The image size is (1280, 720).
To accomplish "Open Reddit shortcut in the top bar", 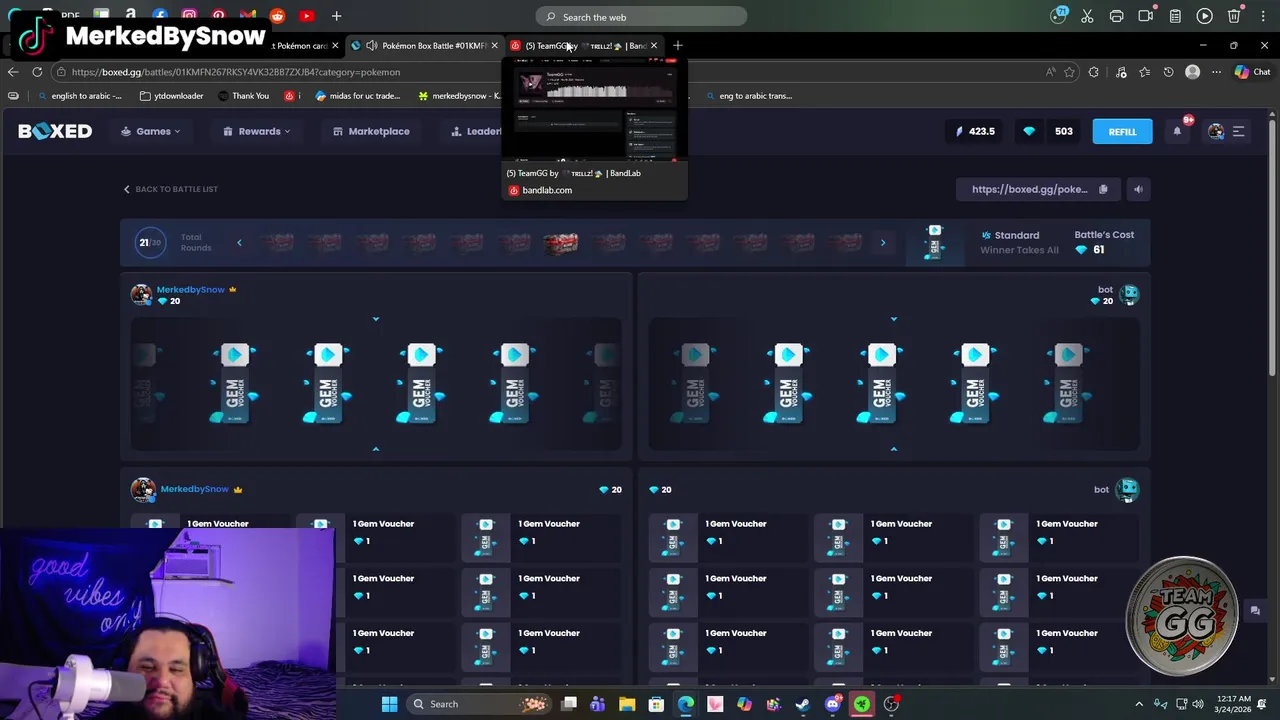I will tap(277, 16).
